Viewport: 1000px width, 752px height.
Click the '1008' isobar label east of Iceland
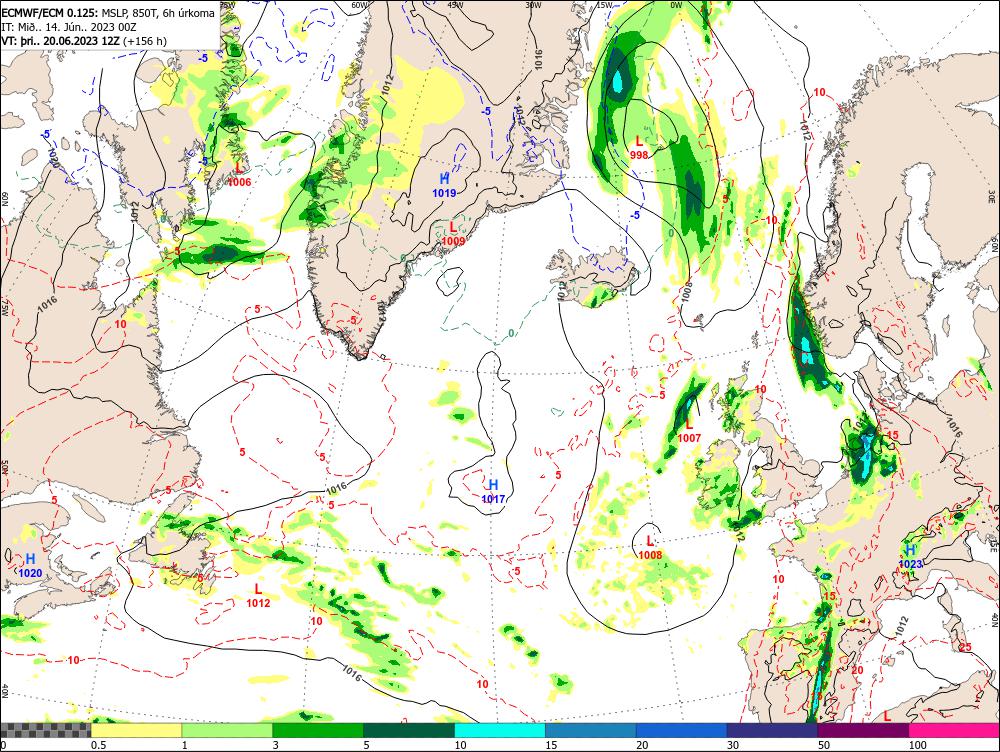687,292
